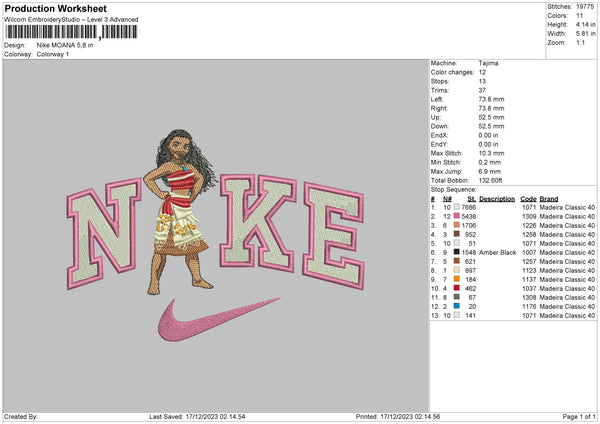Click thread code "1037"
The image size is (600, 424).
click(529, 289)
